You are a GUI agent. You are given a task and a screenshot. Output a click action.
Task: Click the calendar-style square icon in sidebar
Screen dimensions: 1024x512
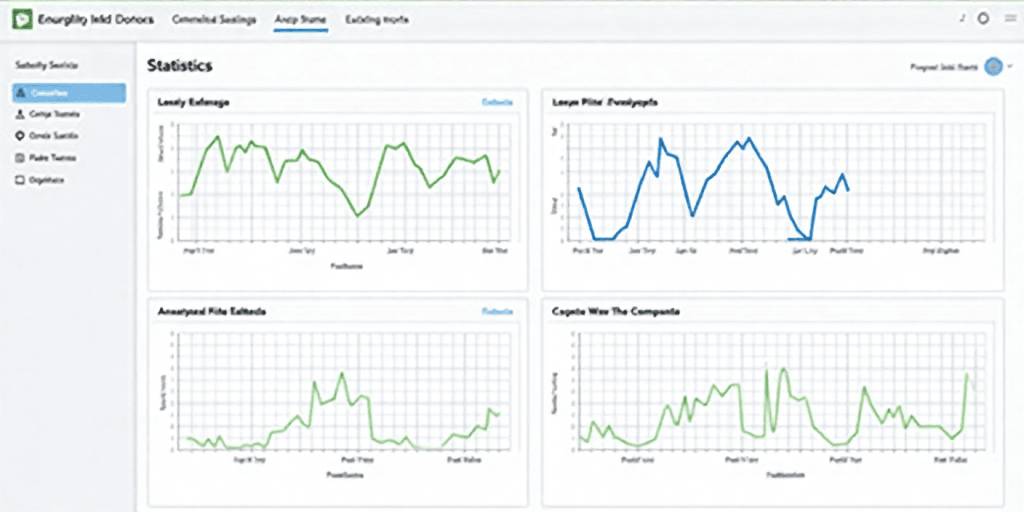pyautogui.click(x=21, y=158)
